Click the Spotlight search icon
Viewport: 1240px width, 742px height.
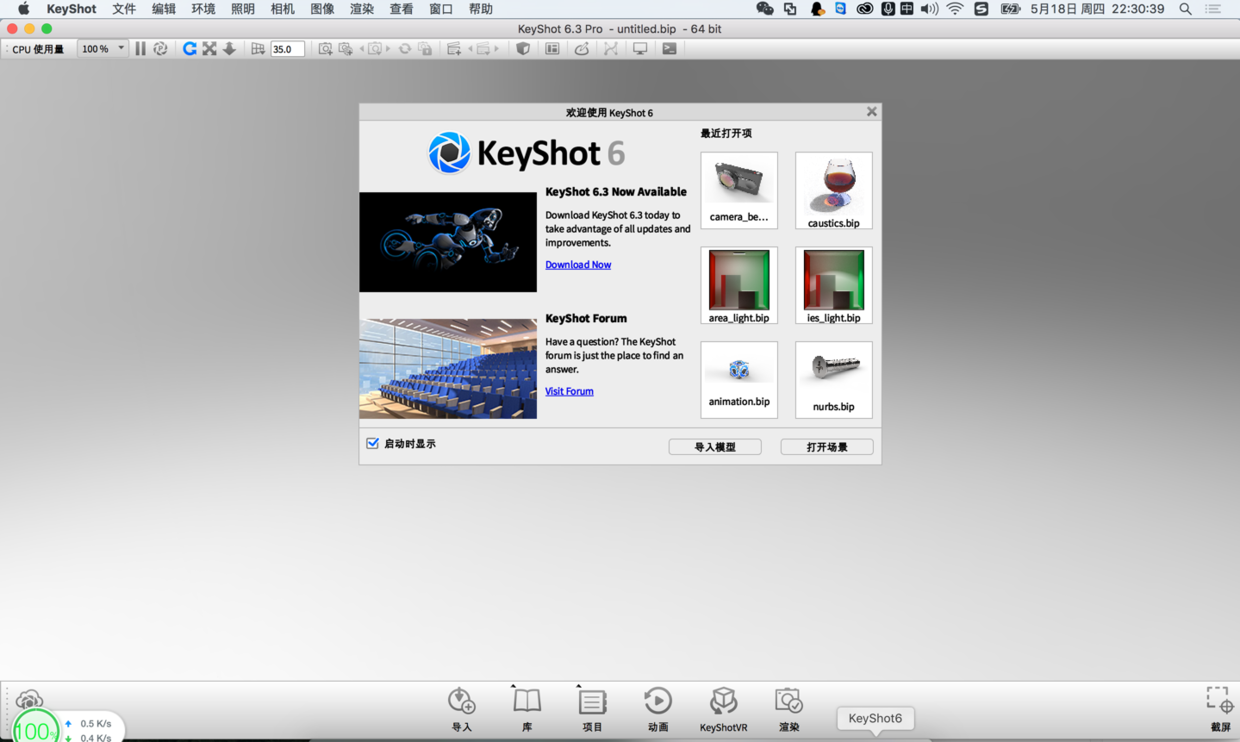(1185, 9)
